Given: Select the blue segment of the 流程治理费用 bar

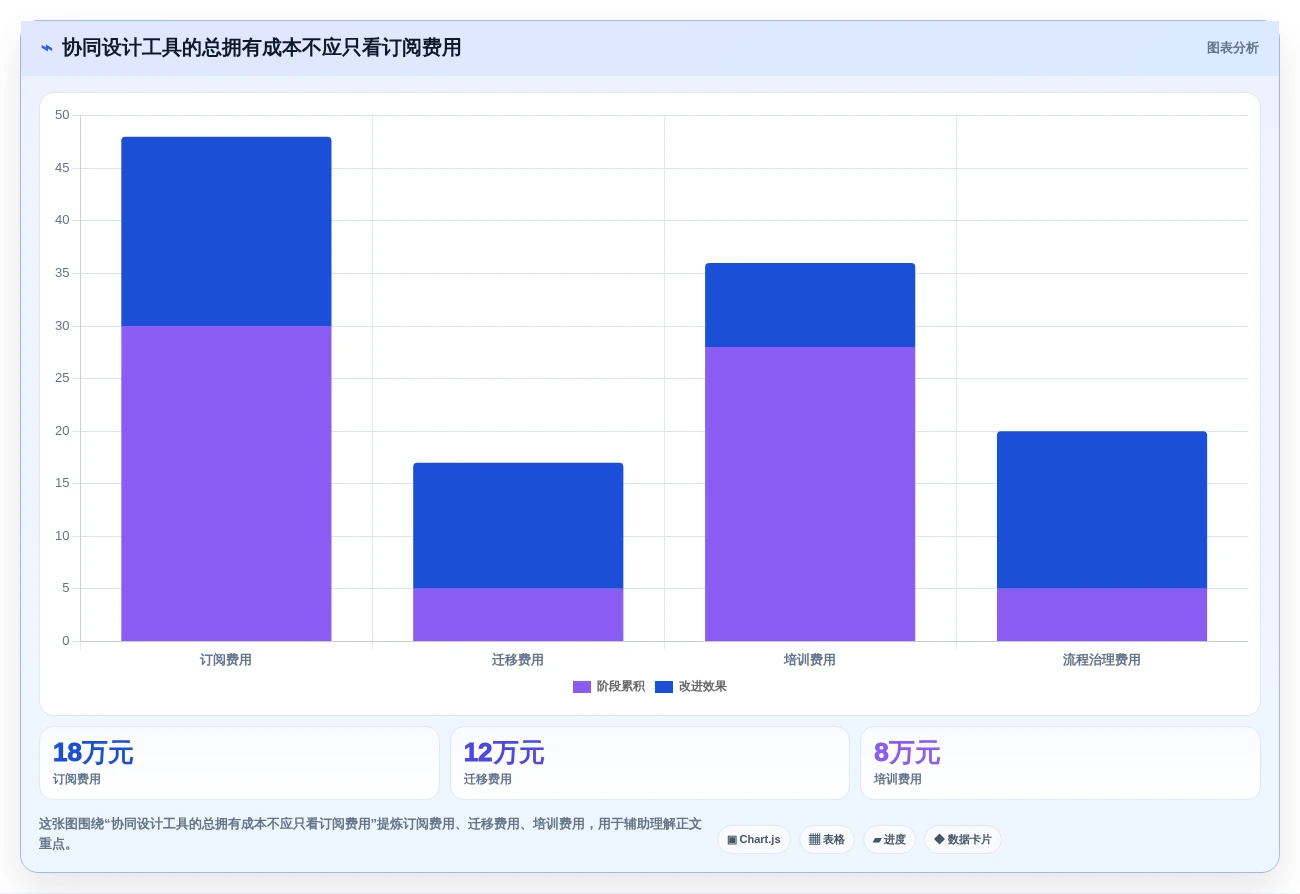Looking at the screenshot, I should click(x=1102, y=510).
